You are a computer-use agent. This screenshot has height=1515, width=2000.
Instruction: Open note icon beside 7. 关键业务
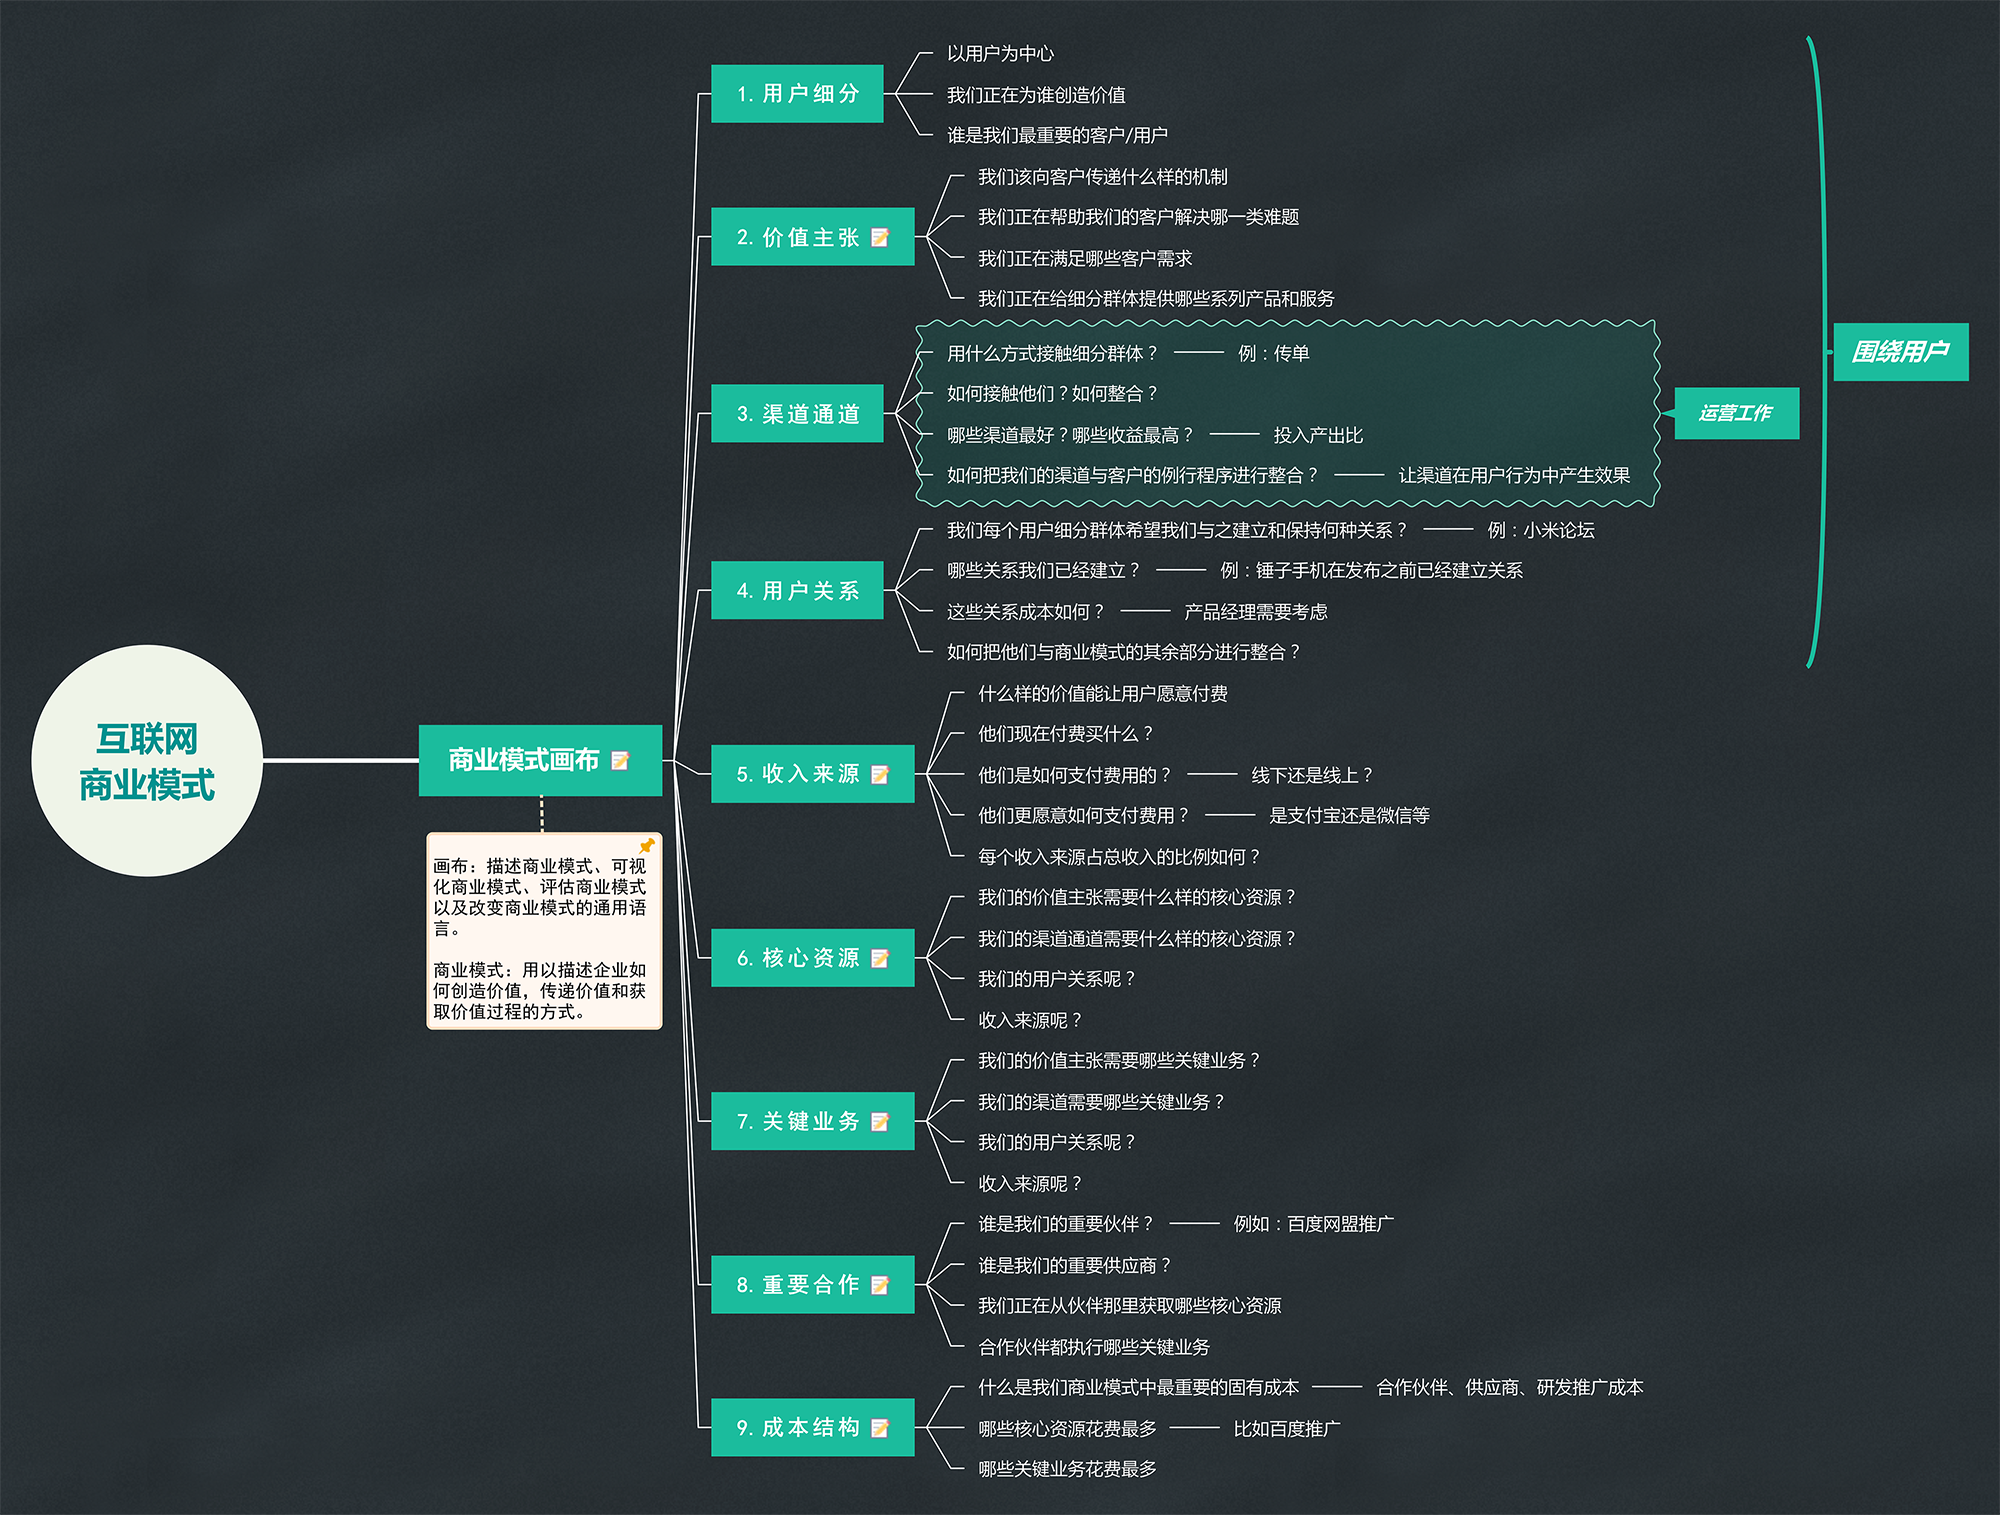(x=880, y=1122)
